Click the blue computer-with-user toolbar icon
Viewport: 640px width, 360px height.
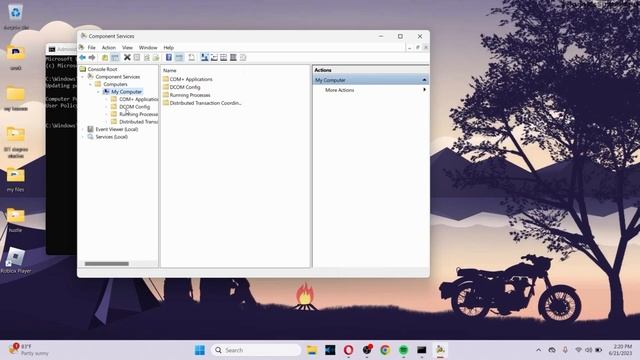coord(204,58)
